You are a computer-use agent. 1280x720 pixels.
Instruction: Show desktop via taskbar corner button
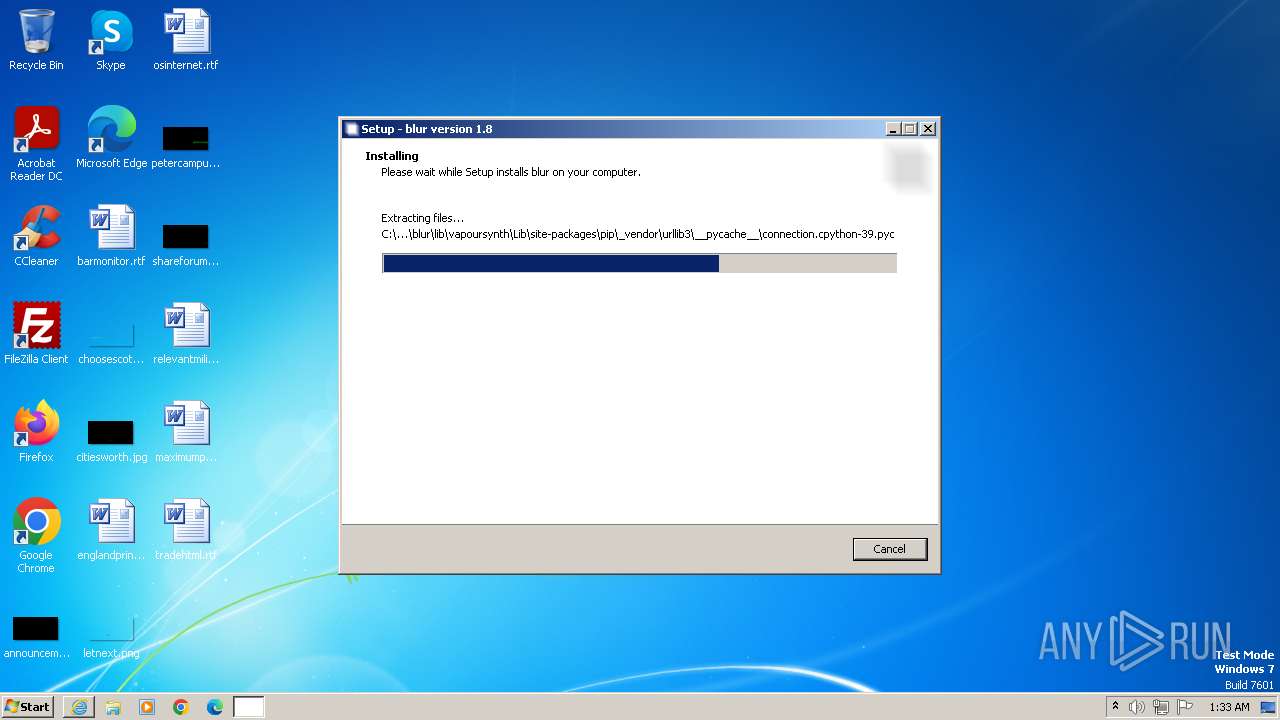[x=1268, y=707]
